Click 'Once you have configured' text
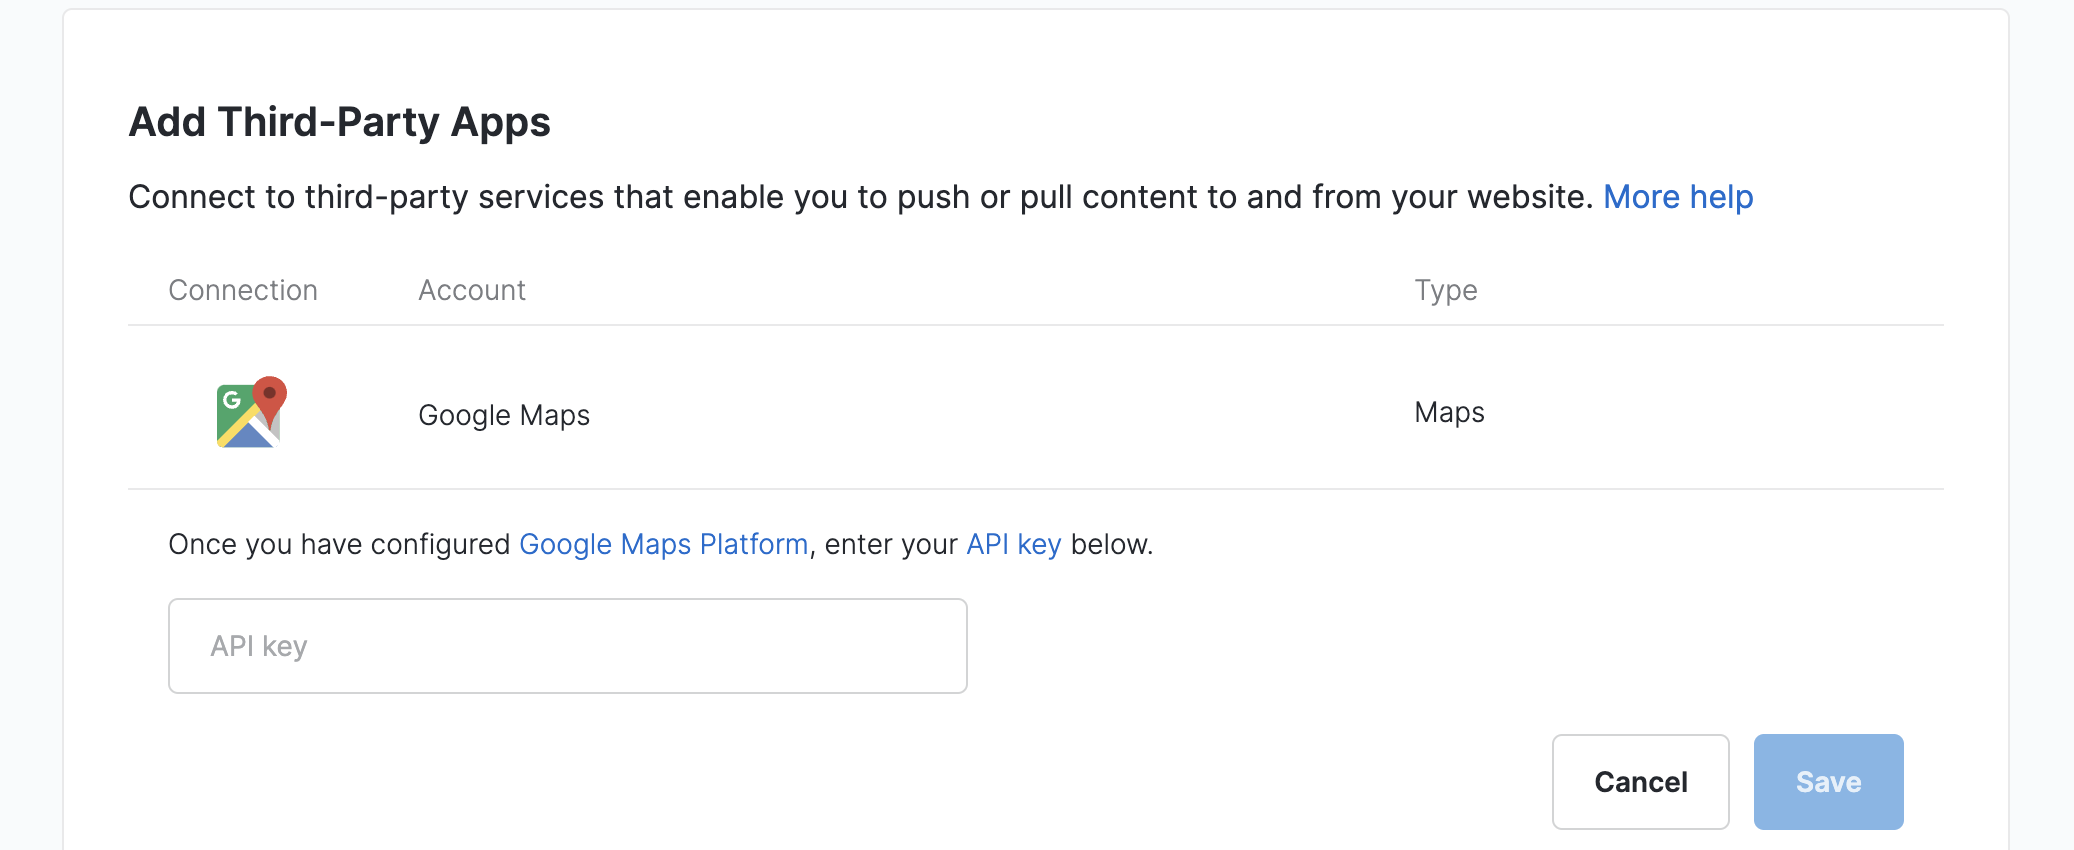Screen dimensions: 2074x850 340,544
